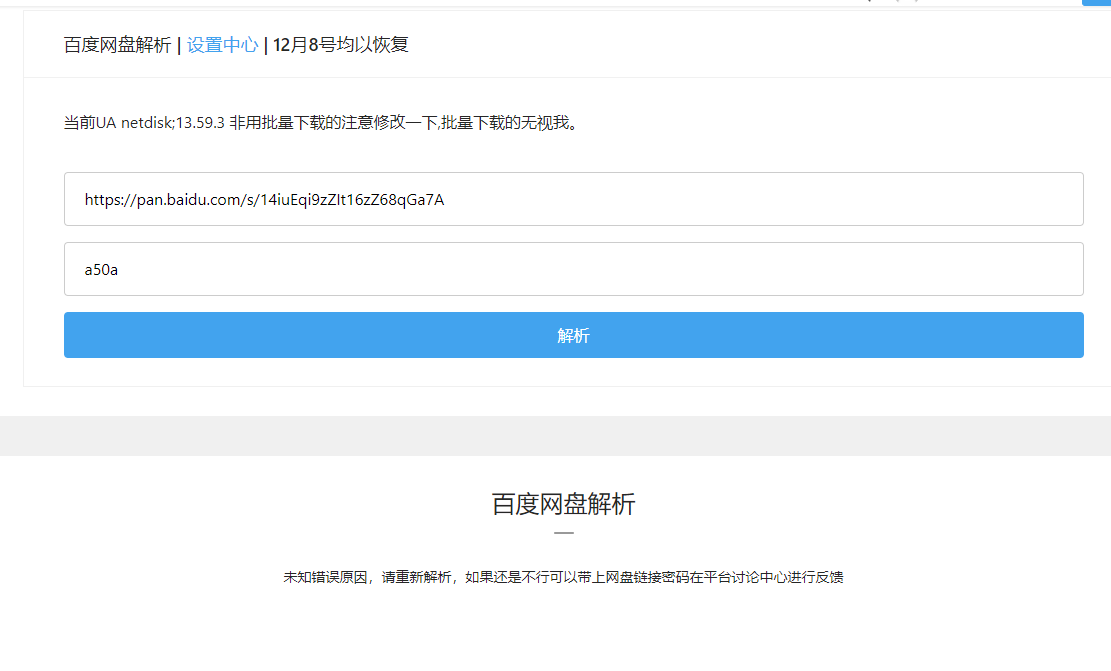Focus the extraction code field containing a50a
Screen dimensions: 1111x671
tap(573, 269)
